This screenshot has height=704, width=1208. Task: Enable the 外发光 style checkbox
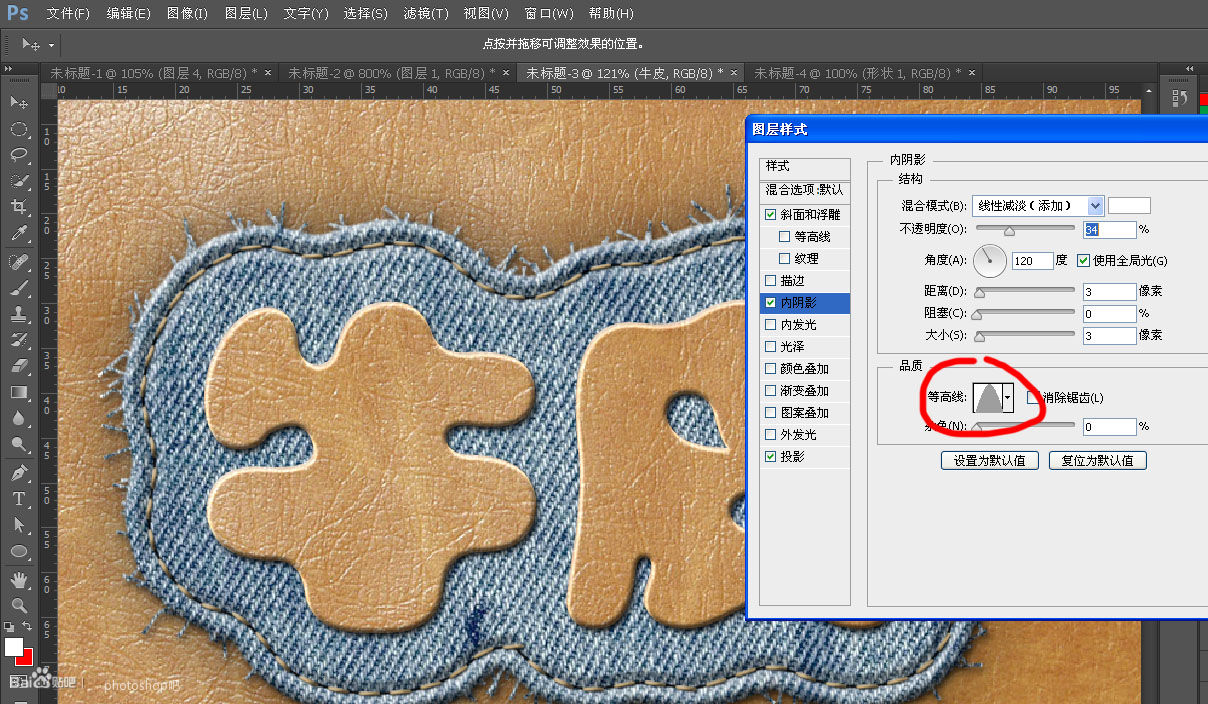coord(770,434)
